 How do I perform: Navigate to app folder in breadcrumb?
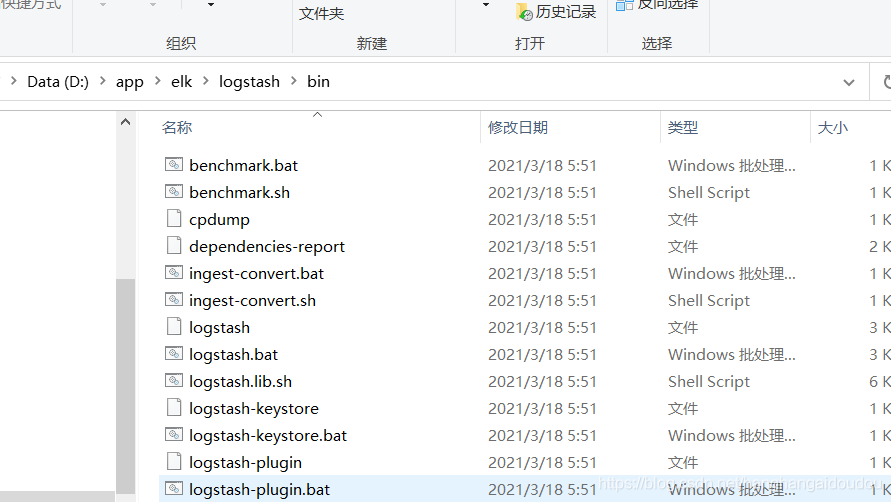(x=130, y=82)
